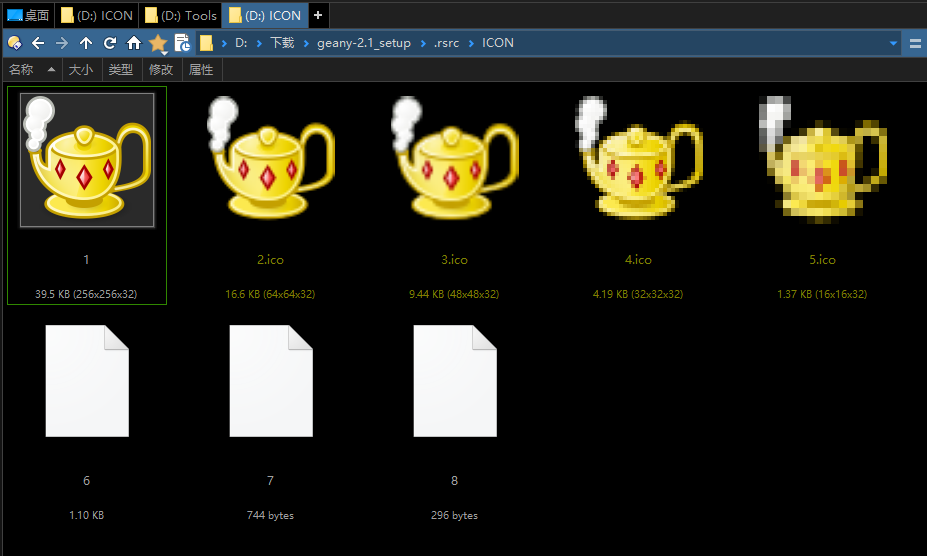This screenshot has width=927, height=556.
Task: Open the favorites star menu
Action: tap(158, 43)
